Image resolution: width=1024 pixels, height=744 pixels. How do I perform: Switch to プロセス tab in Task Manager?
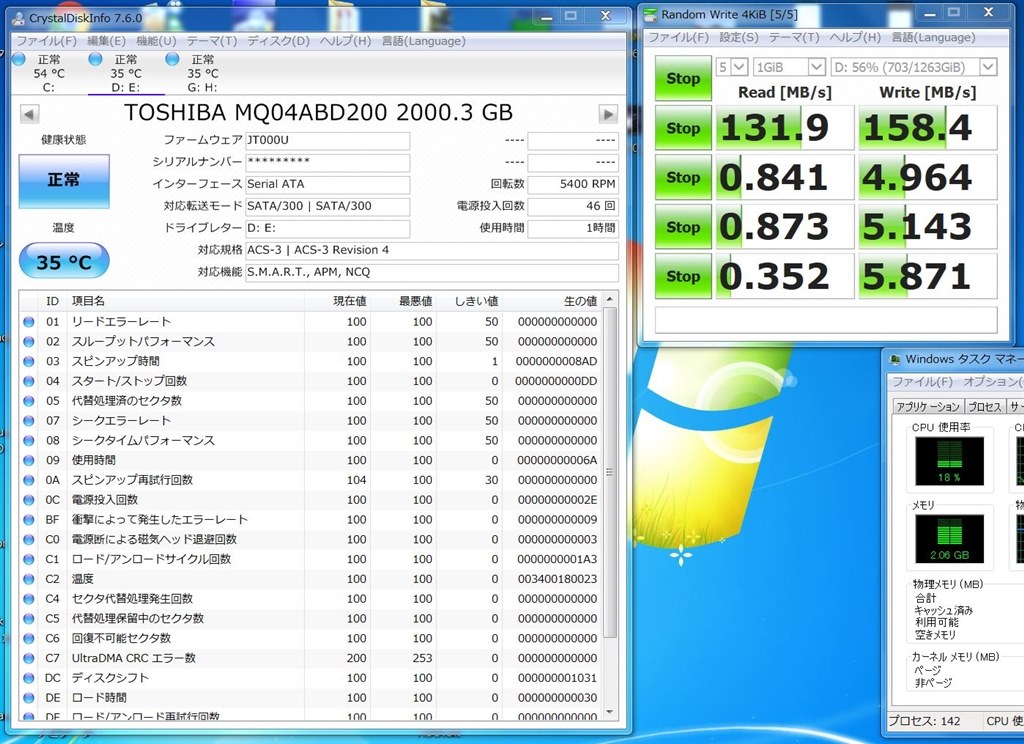(984, 406)
